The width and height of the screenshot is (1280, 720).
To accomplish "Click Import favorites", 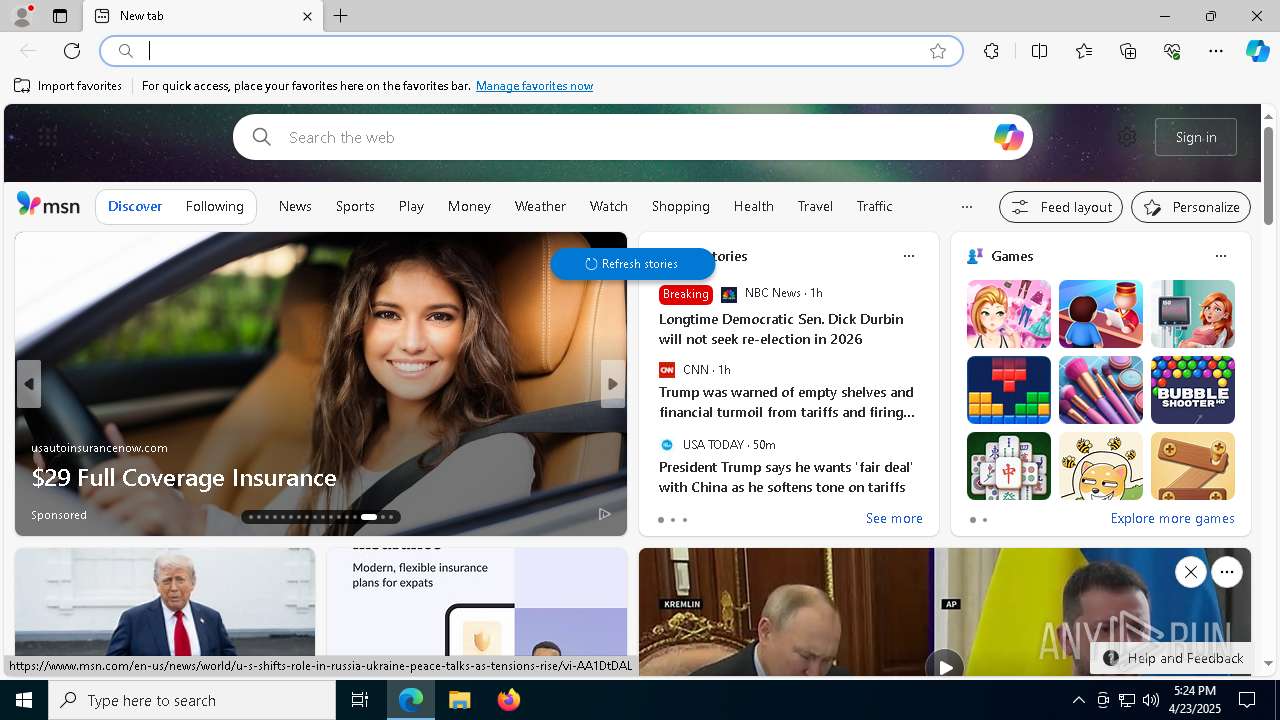I will click(68, 86).
